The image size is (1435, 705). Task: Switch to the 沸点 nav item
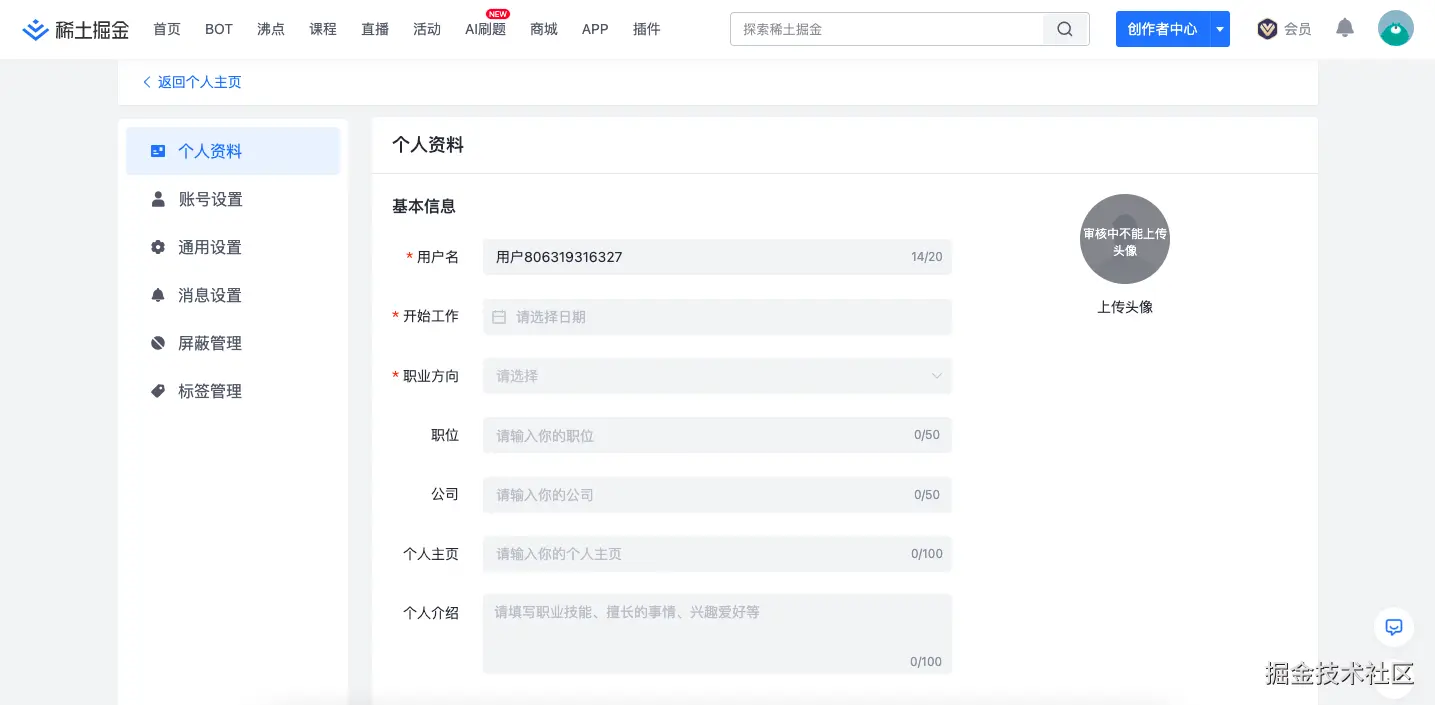tap(270, 29)
